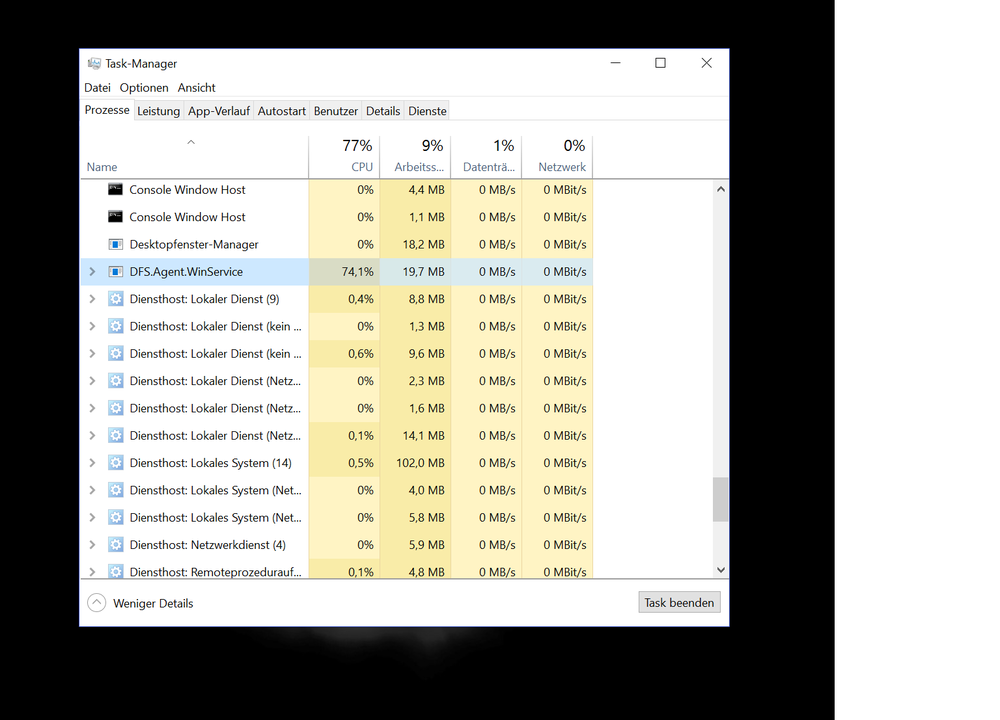Screen dimensions: 1000x720
Task: Open the Ansicht menu
Action: [196, 88]
